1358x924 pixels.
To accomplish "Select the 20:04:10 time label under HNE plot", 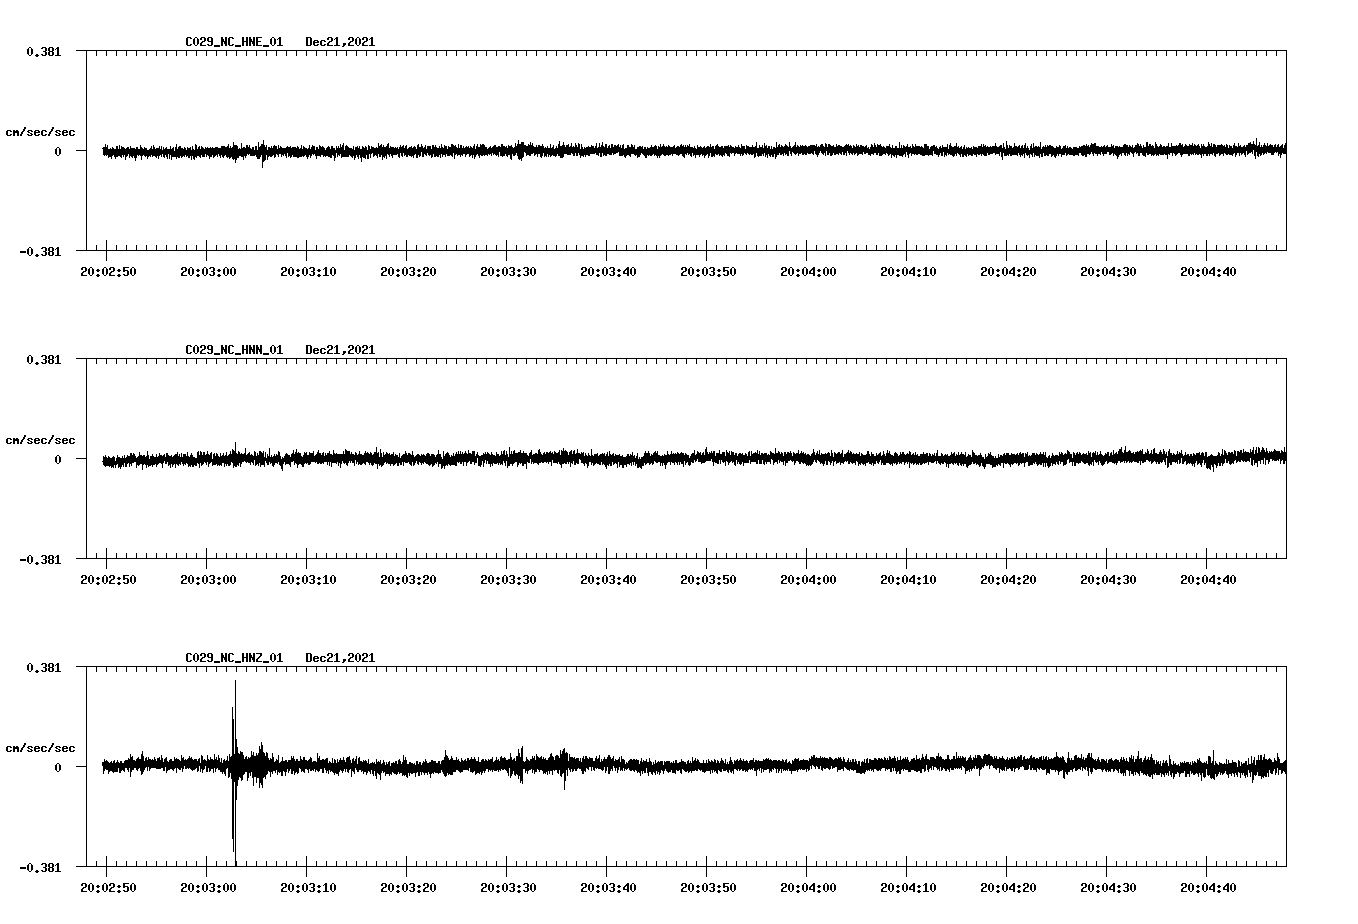I will point(908,272).
